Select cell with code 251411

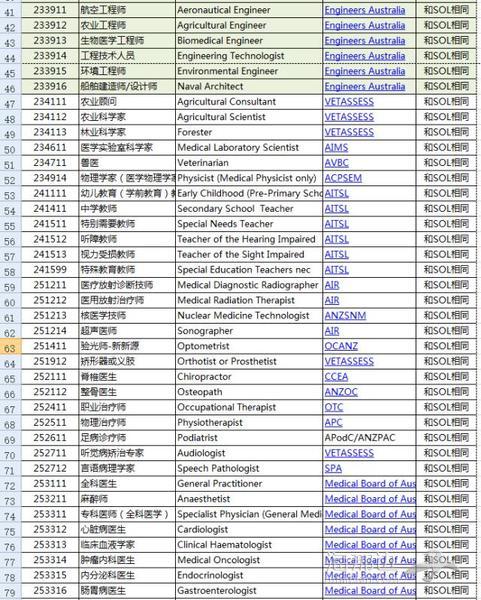tap(50, 346)
